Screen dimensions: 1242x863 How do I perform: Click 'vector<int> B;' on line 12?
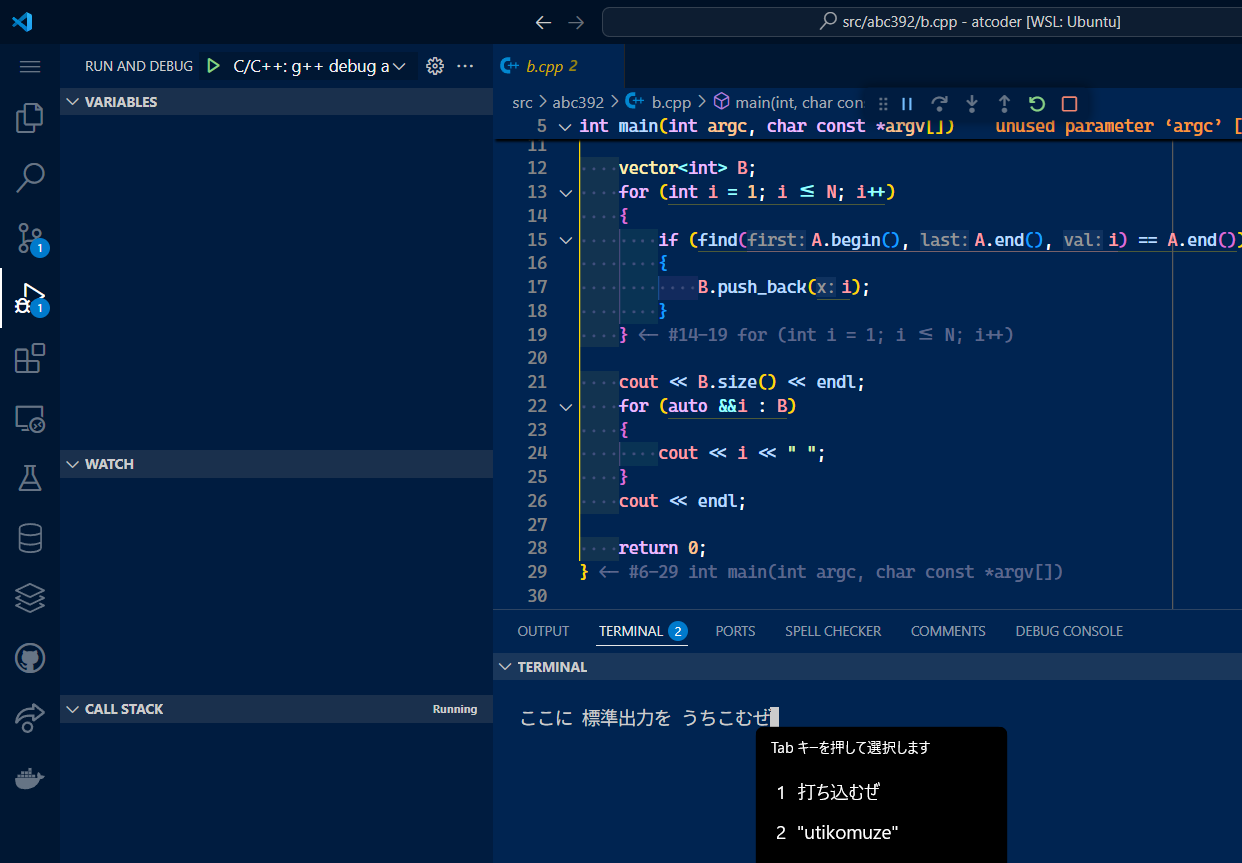coord(687,168)
